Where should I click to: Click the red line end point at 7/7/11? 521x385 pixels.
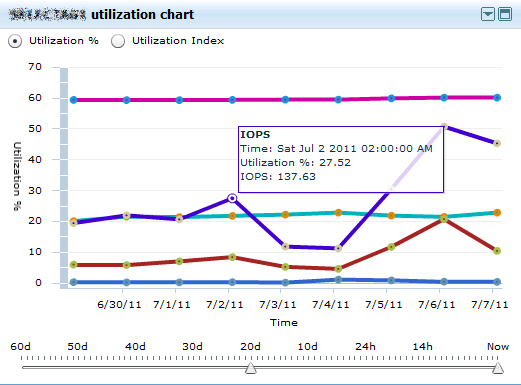(497, 251)
